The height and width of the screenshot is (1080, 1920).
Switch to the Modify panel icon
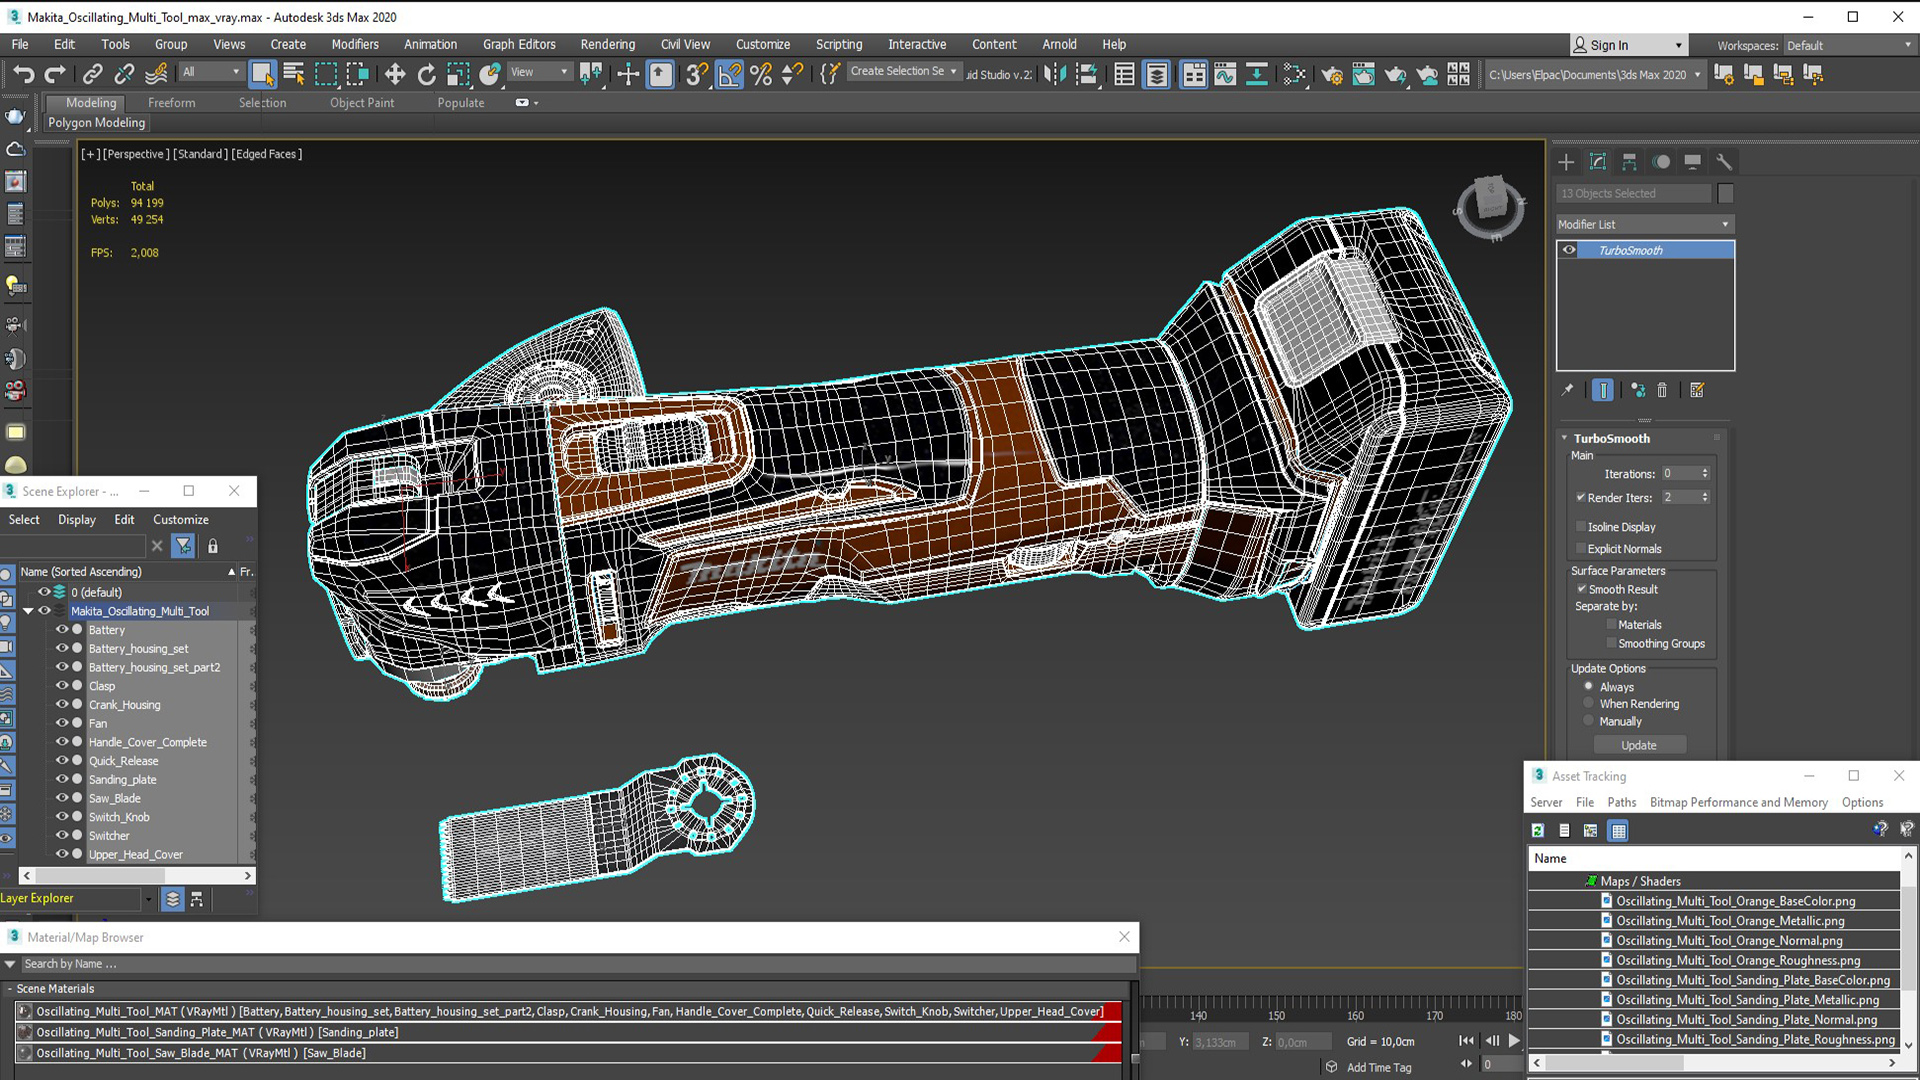1598,162
